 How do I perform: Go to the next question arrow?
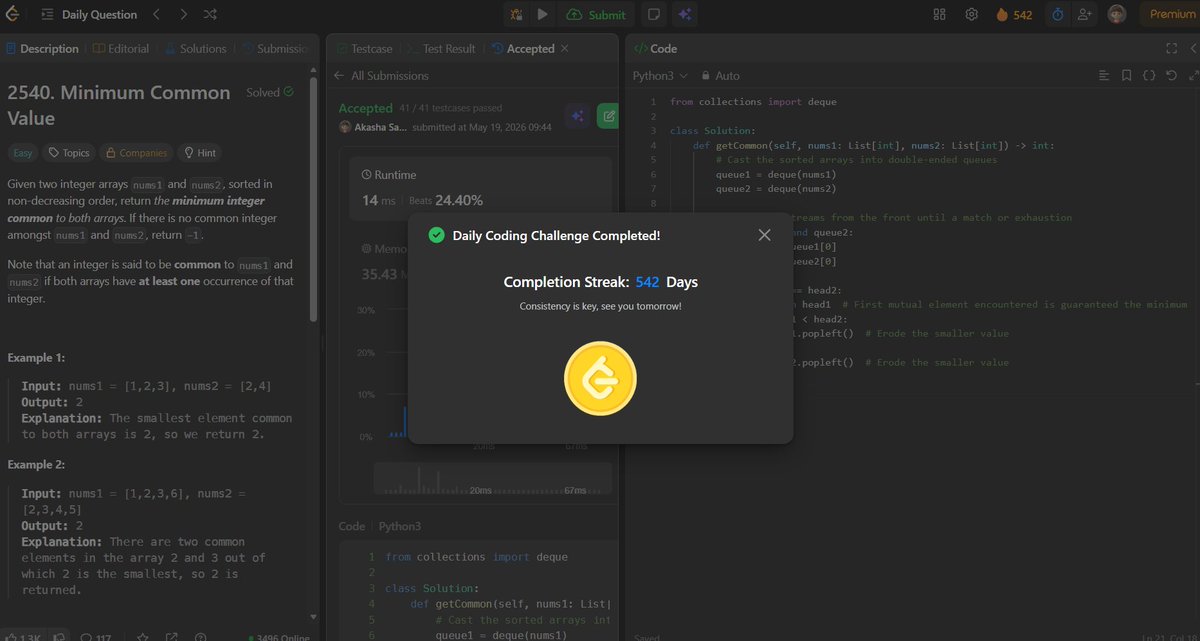click(x=183, y=14)
